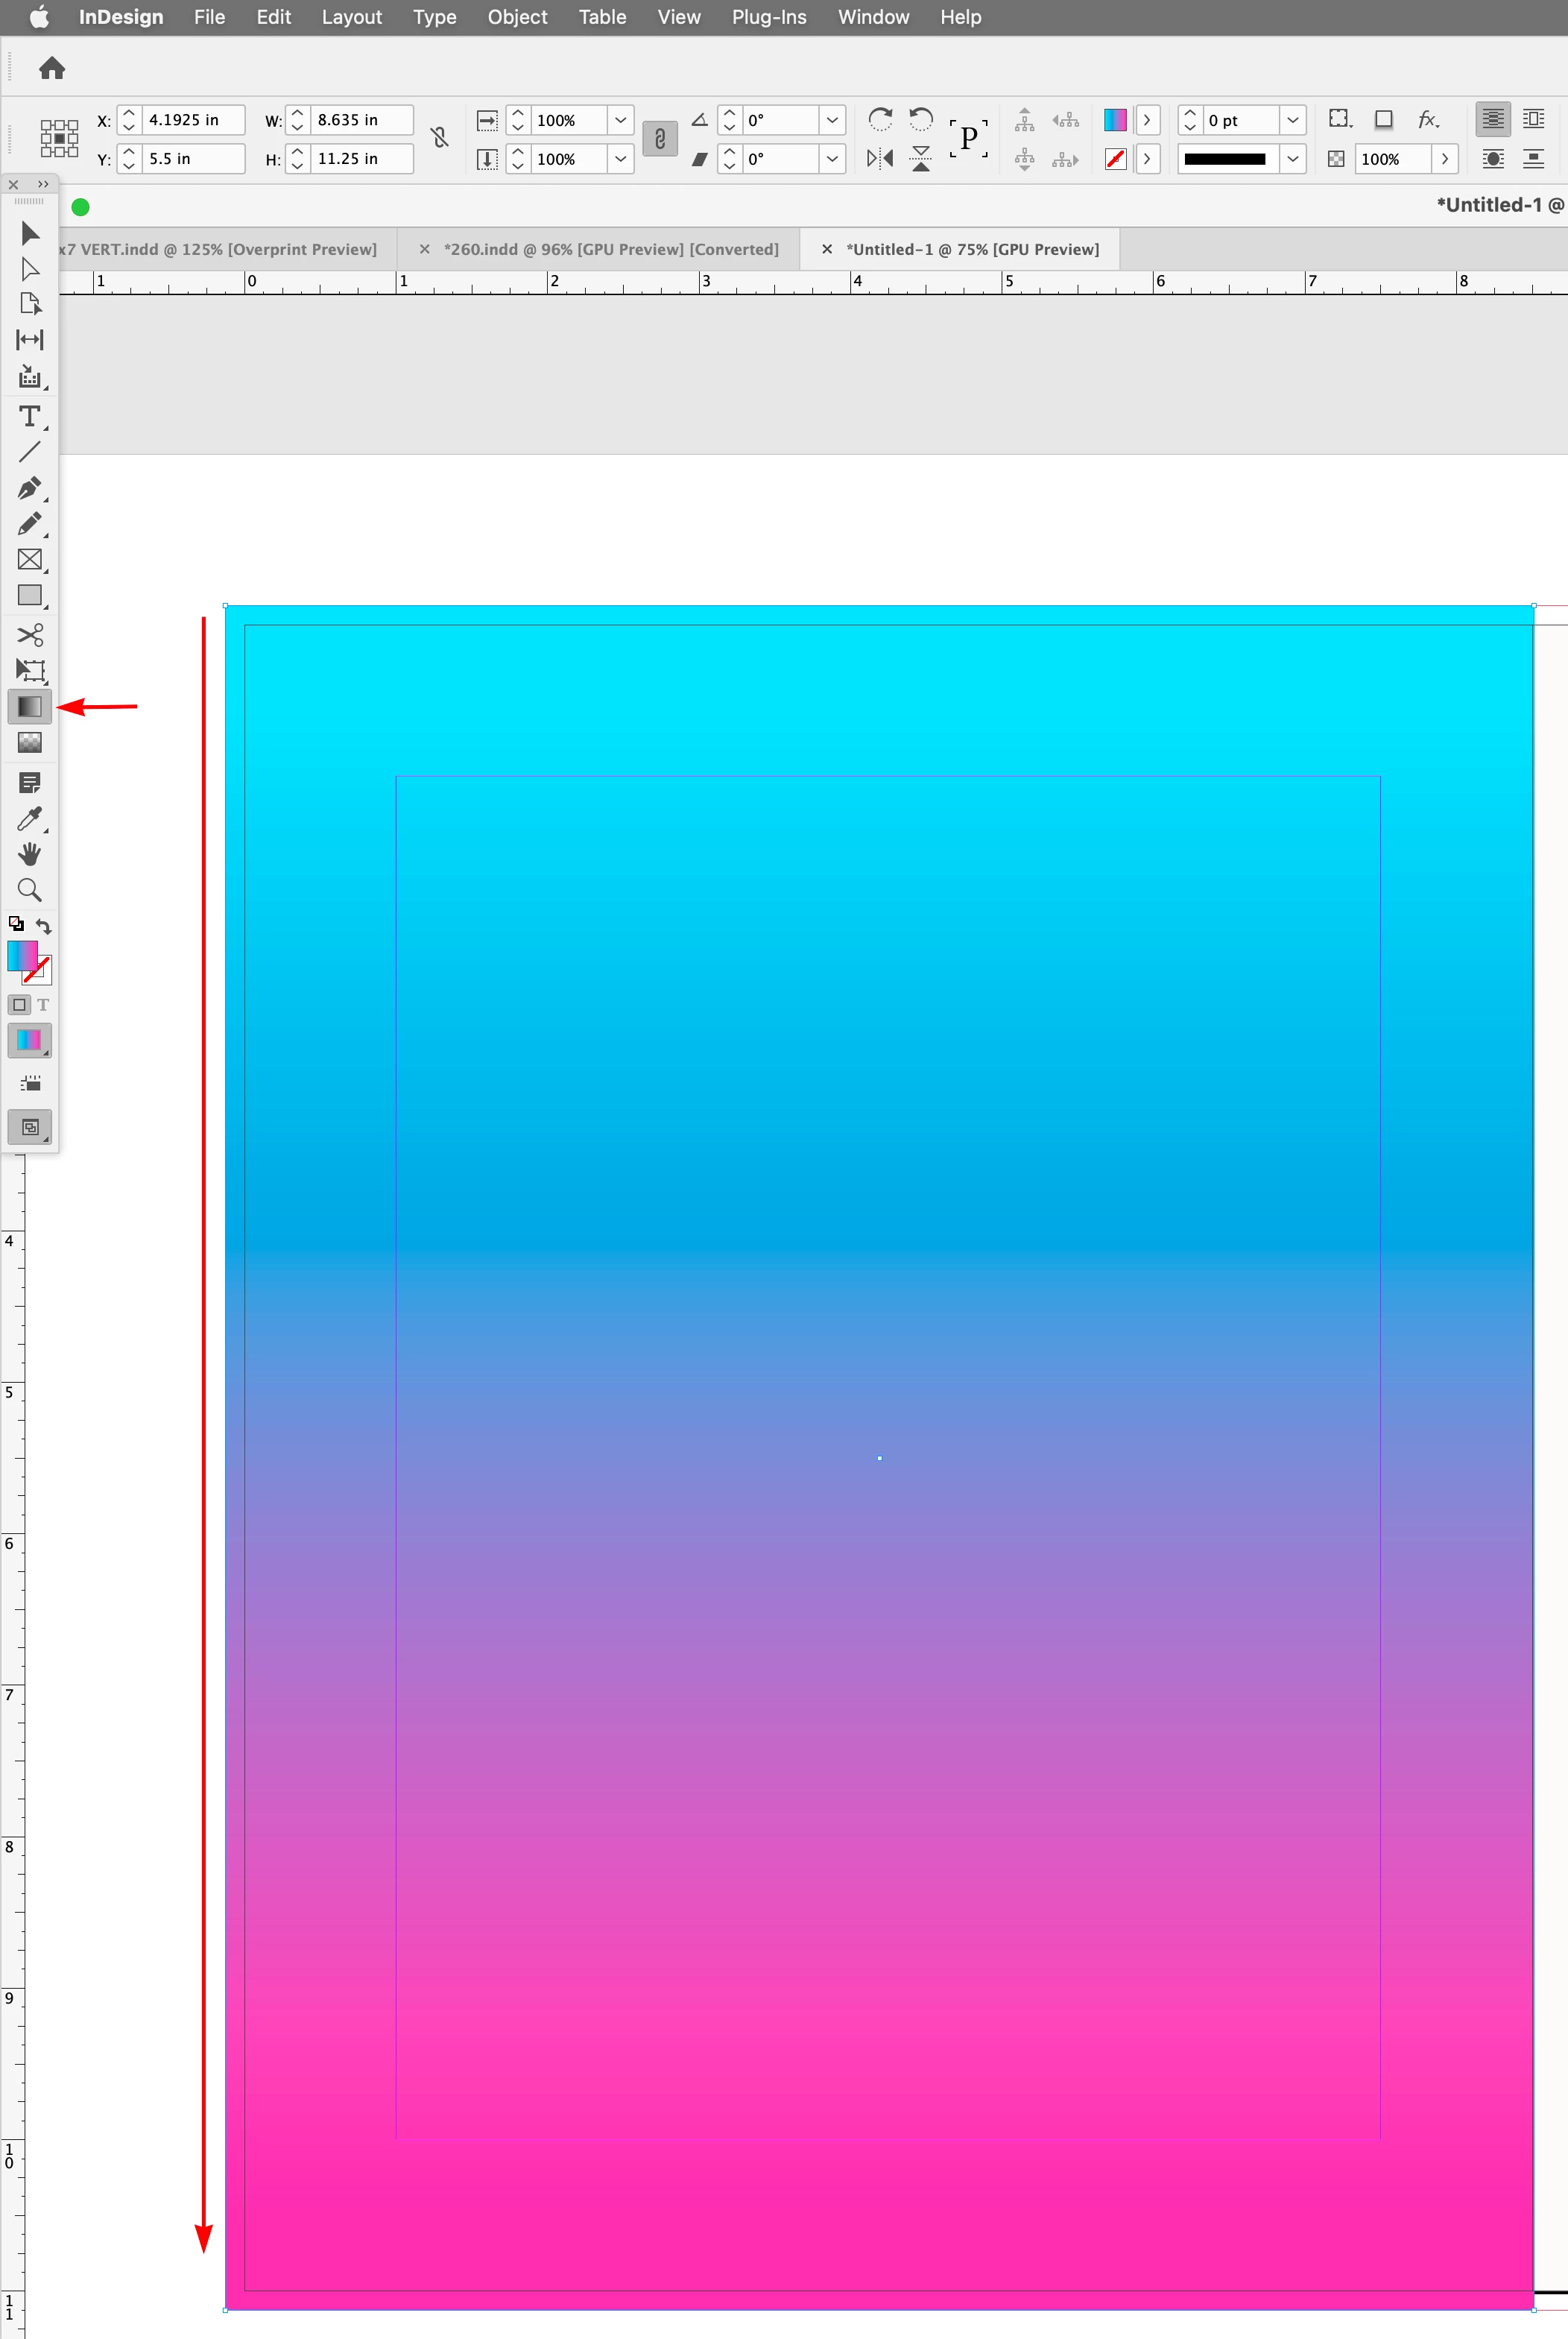Expand the Fill color options arrow
The height and width of the screenshot is (2339, 1568).
[x=1147, y=120]
